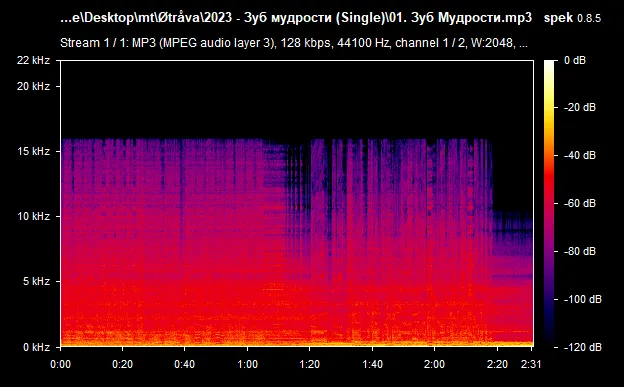The image size is (624, 387).
Task: Select the 1:00 time marker
Action: (x=247, y=364)
